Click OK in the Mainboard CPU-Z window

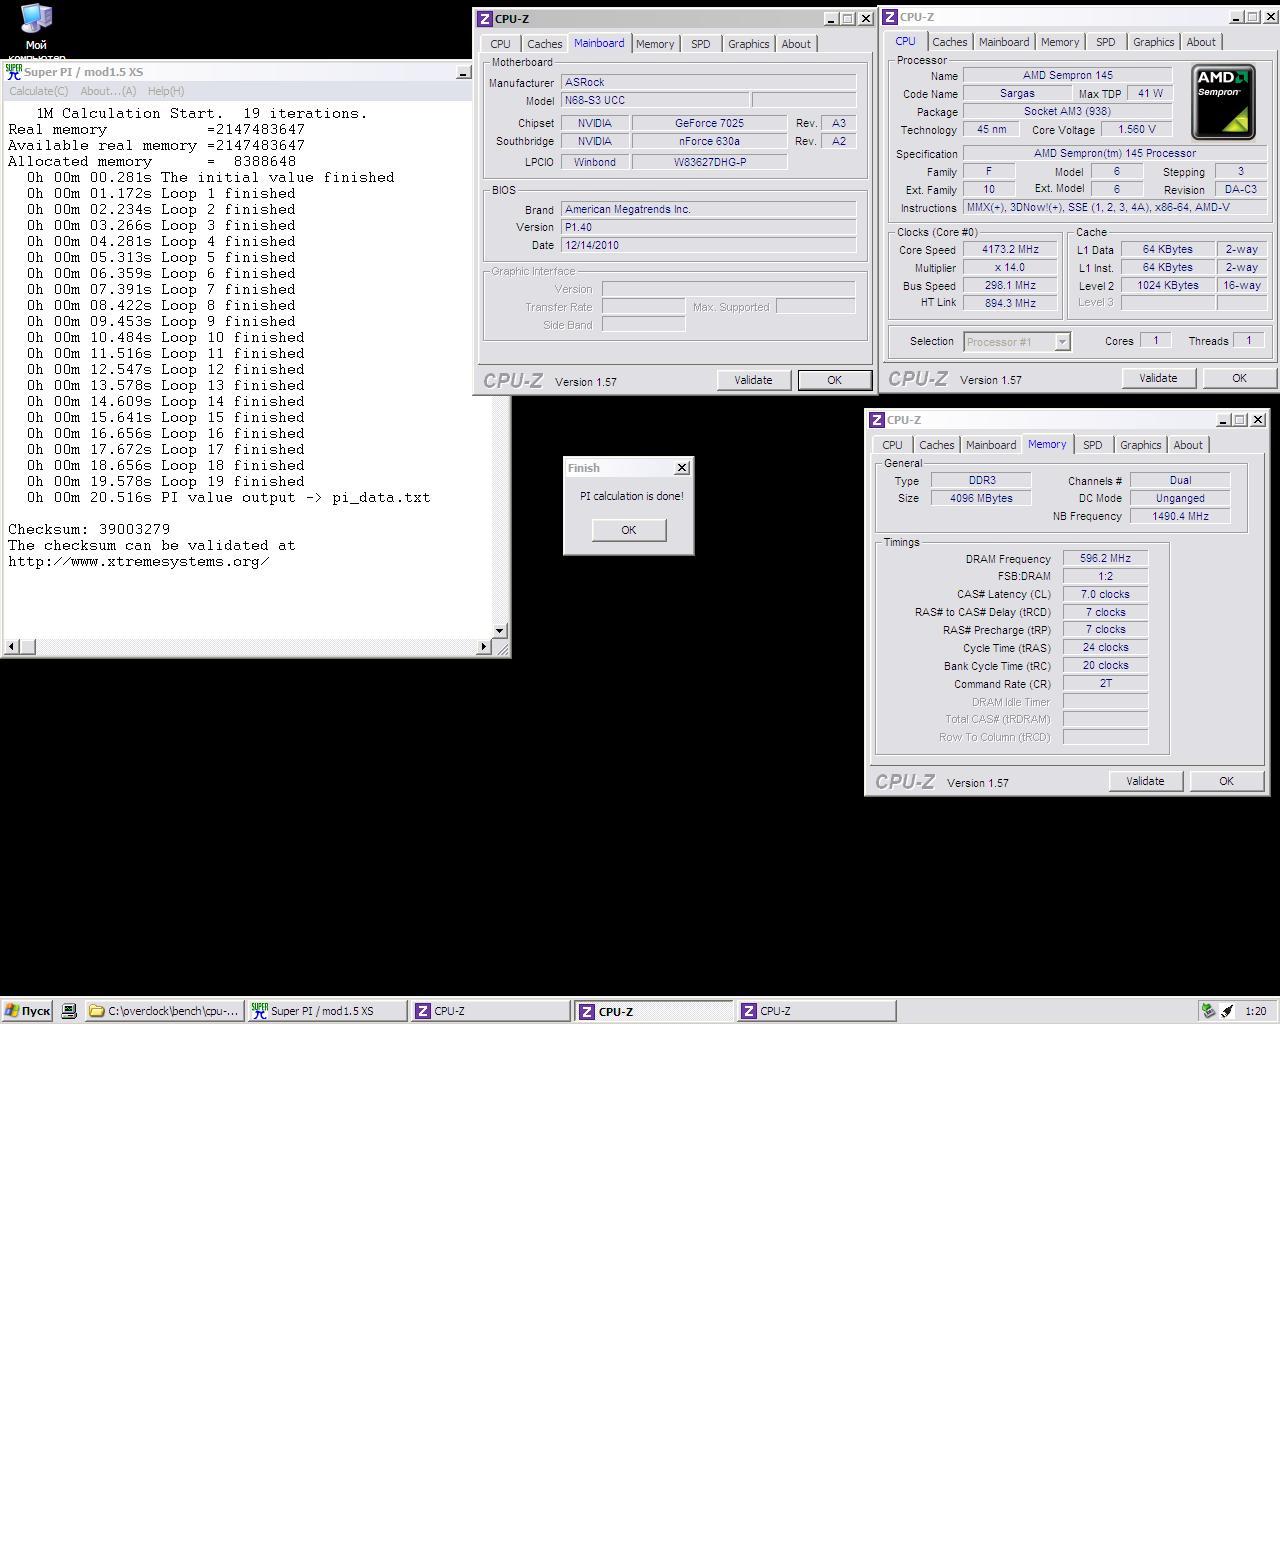(x=834, y=380)
